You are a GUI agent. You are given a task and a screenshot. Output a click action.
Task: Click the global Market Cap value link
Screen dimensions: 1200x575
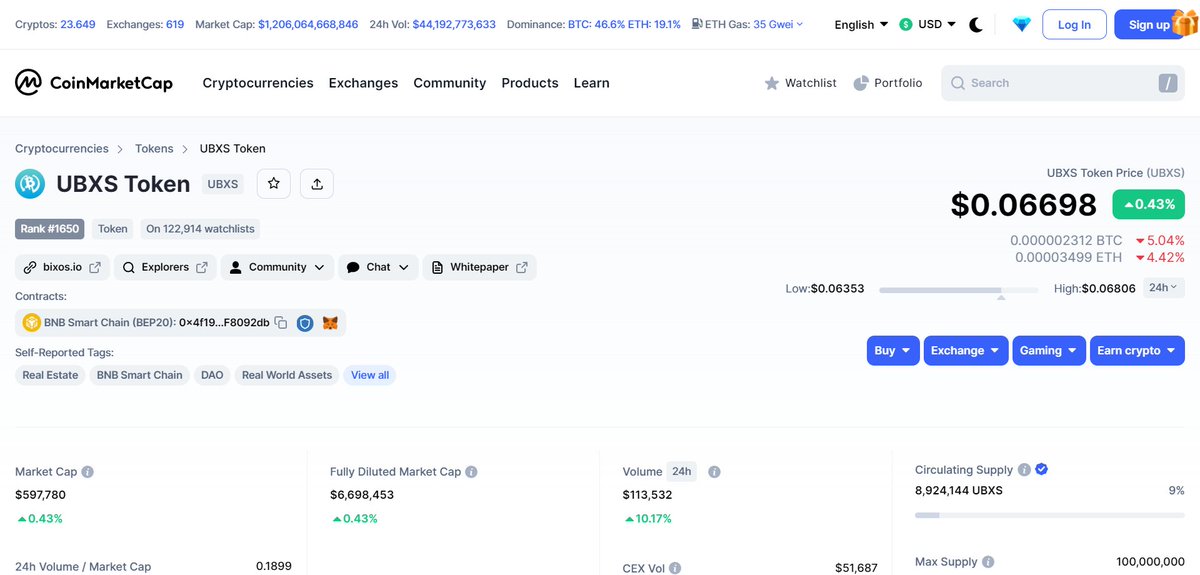308,24
